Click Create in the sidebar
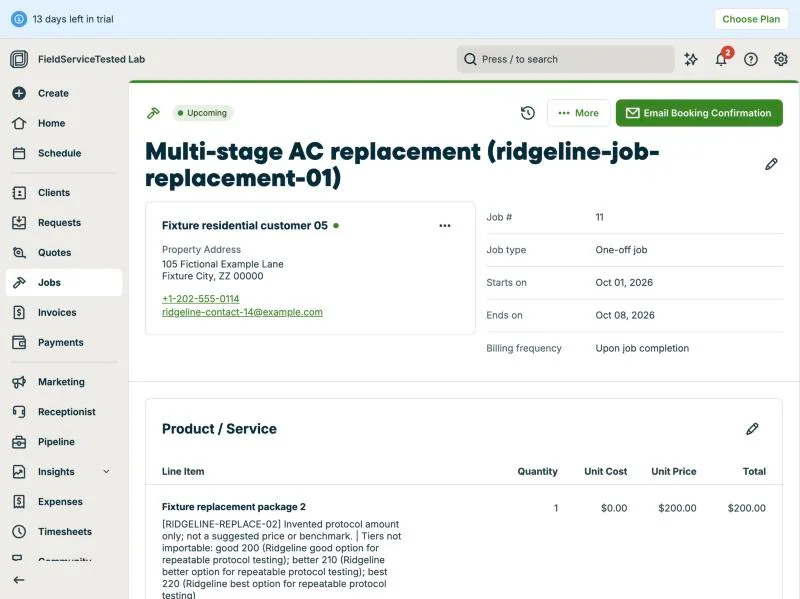800x599 pixels. (x=64, y=93)
